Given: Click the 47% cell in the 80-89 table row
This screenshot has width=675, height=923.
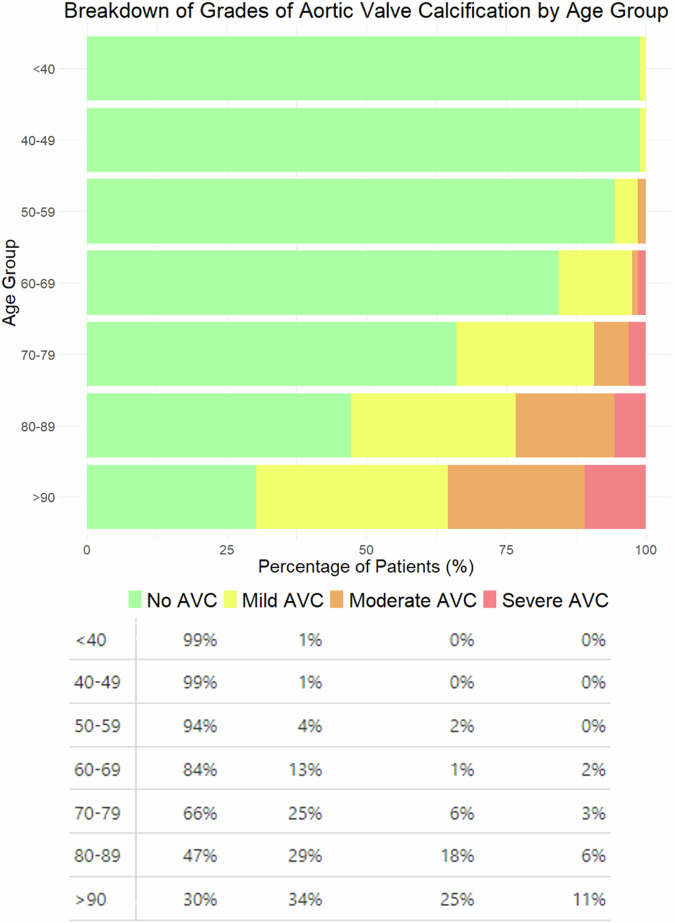Looking at the screenshot, I should pos(200,857).
